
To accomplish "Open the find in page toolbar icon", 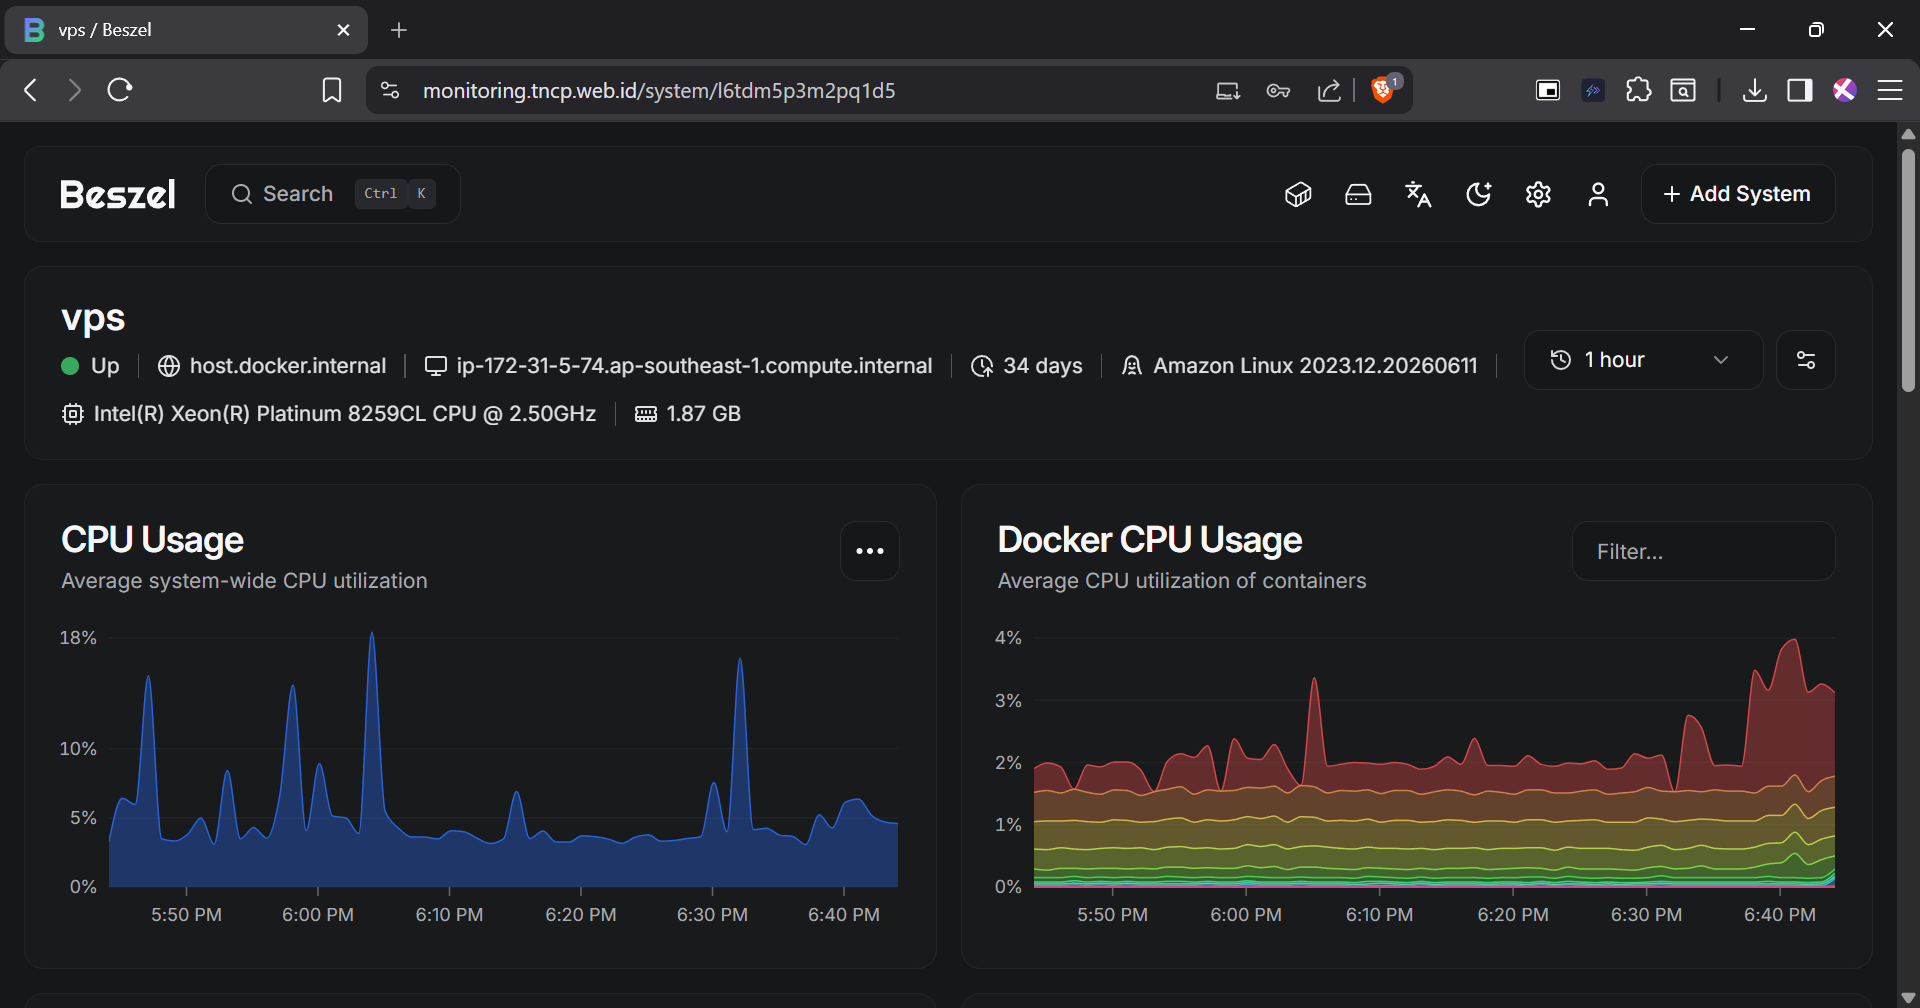I will pyautogui.click(x=1683, y=90).
